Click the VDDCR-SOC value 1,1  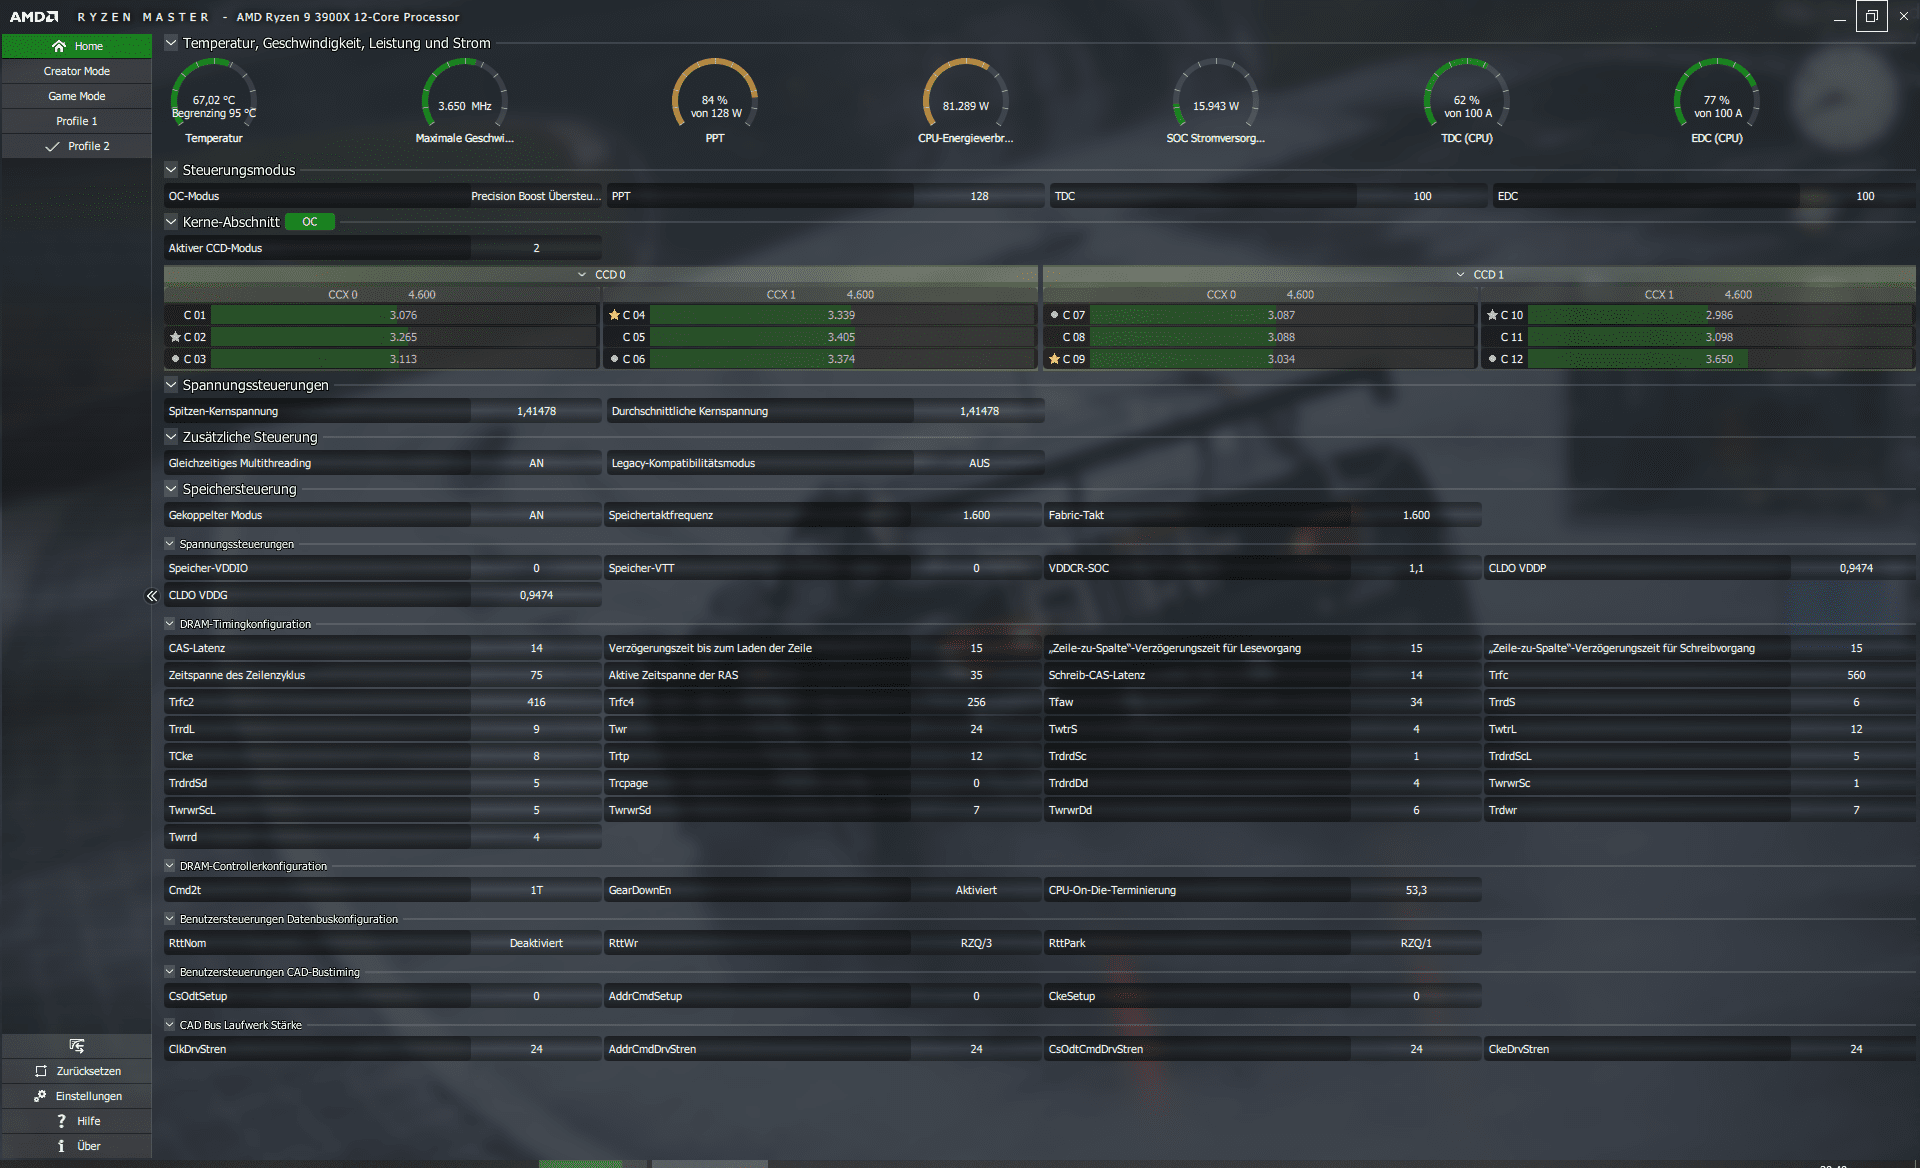pos(1416,568)
